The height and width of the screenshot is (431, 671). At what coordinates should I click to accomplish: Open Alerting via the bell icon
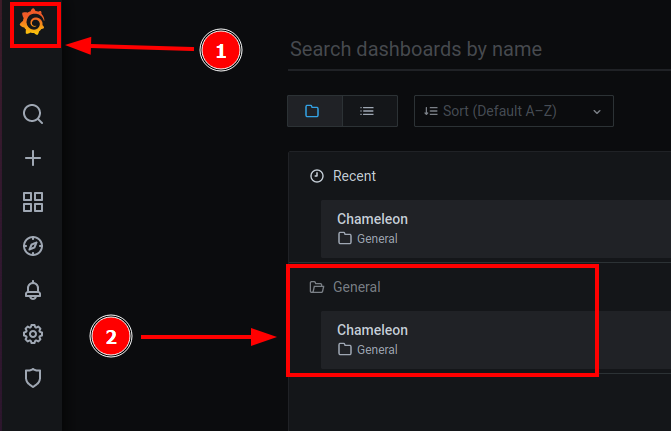pos(33,290)
